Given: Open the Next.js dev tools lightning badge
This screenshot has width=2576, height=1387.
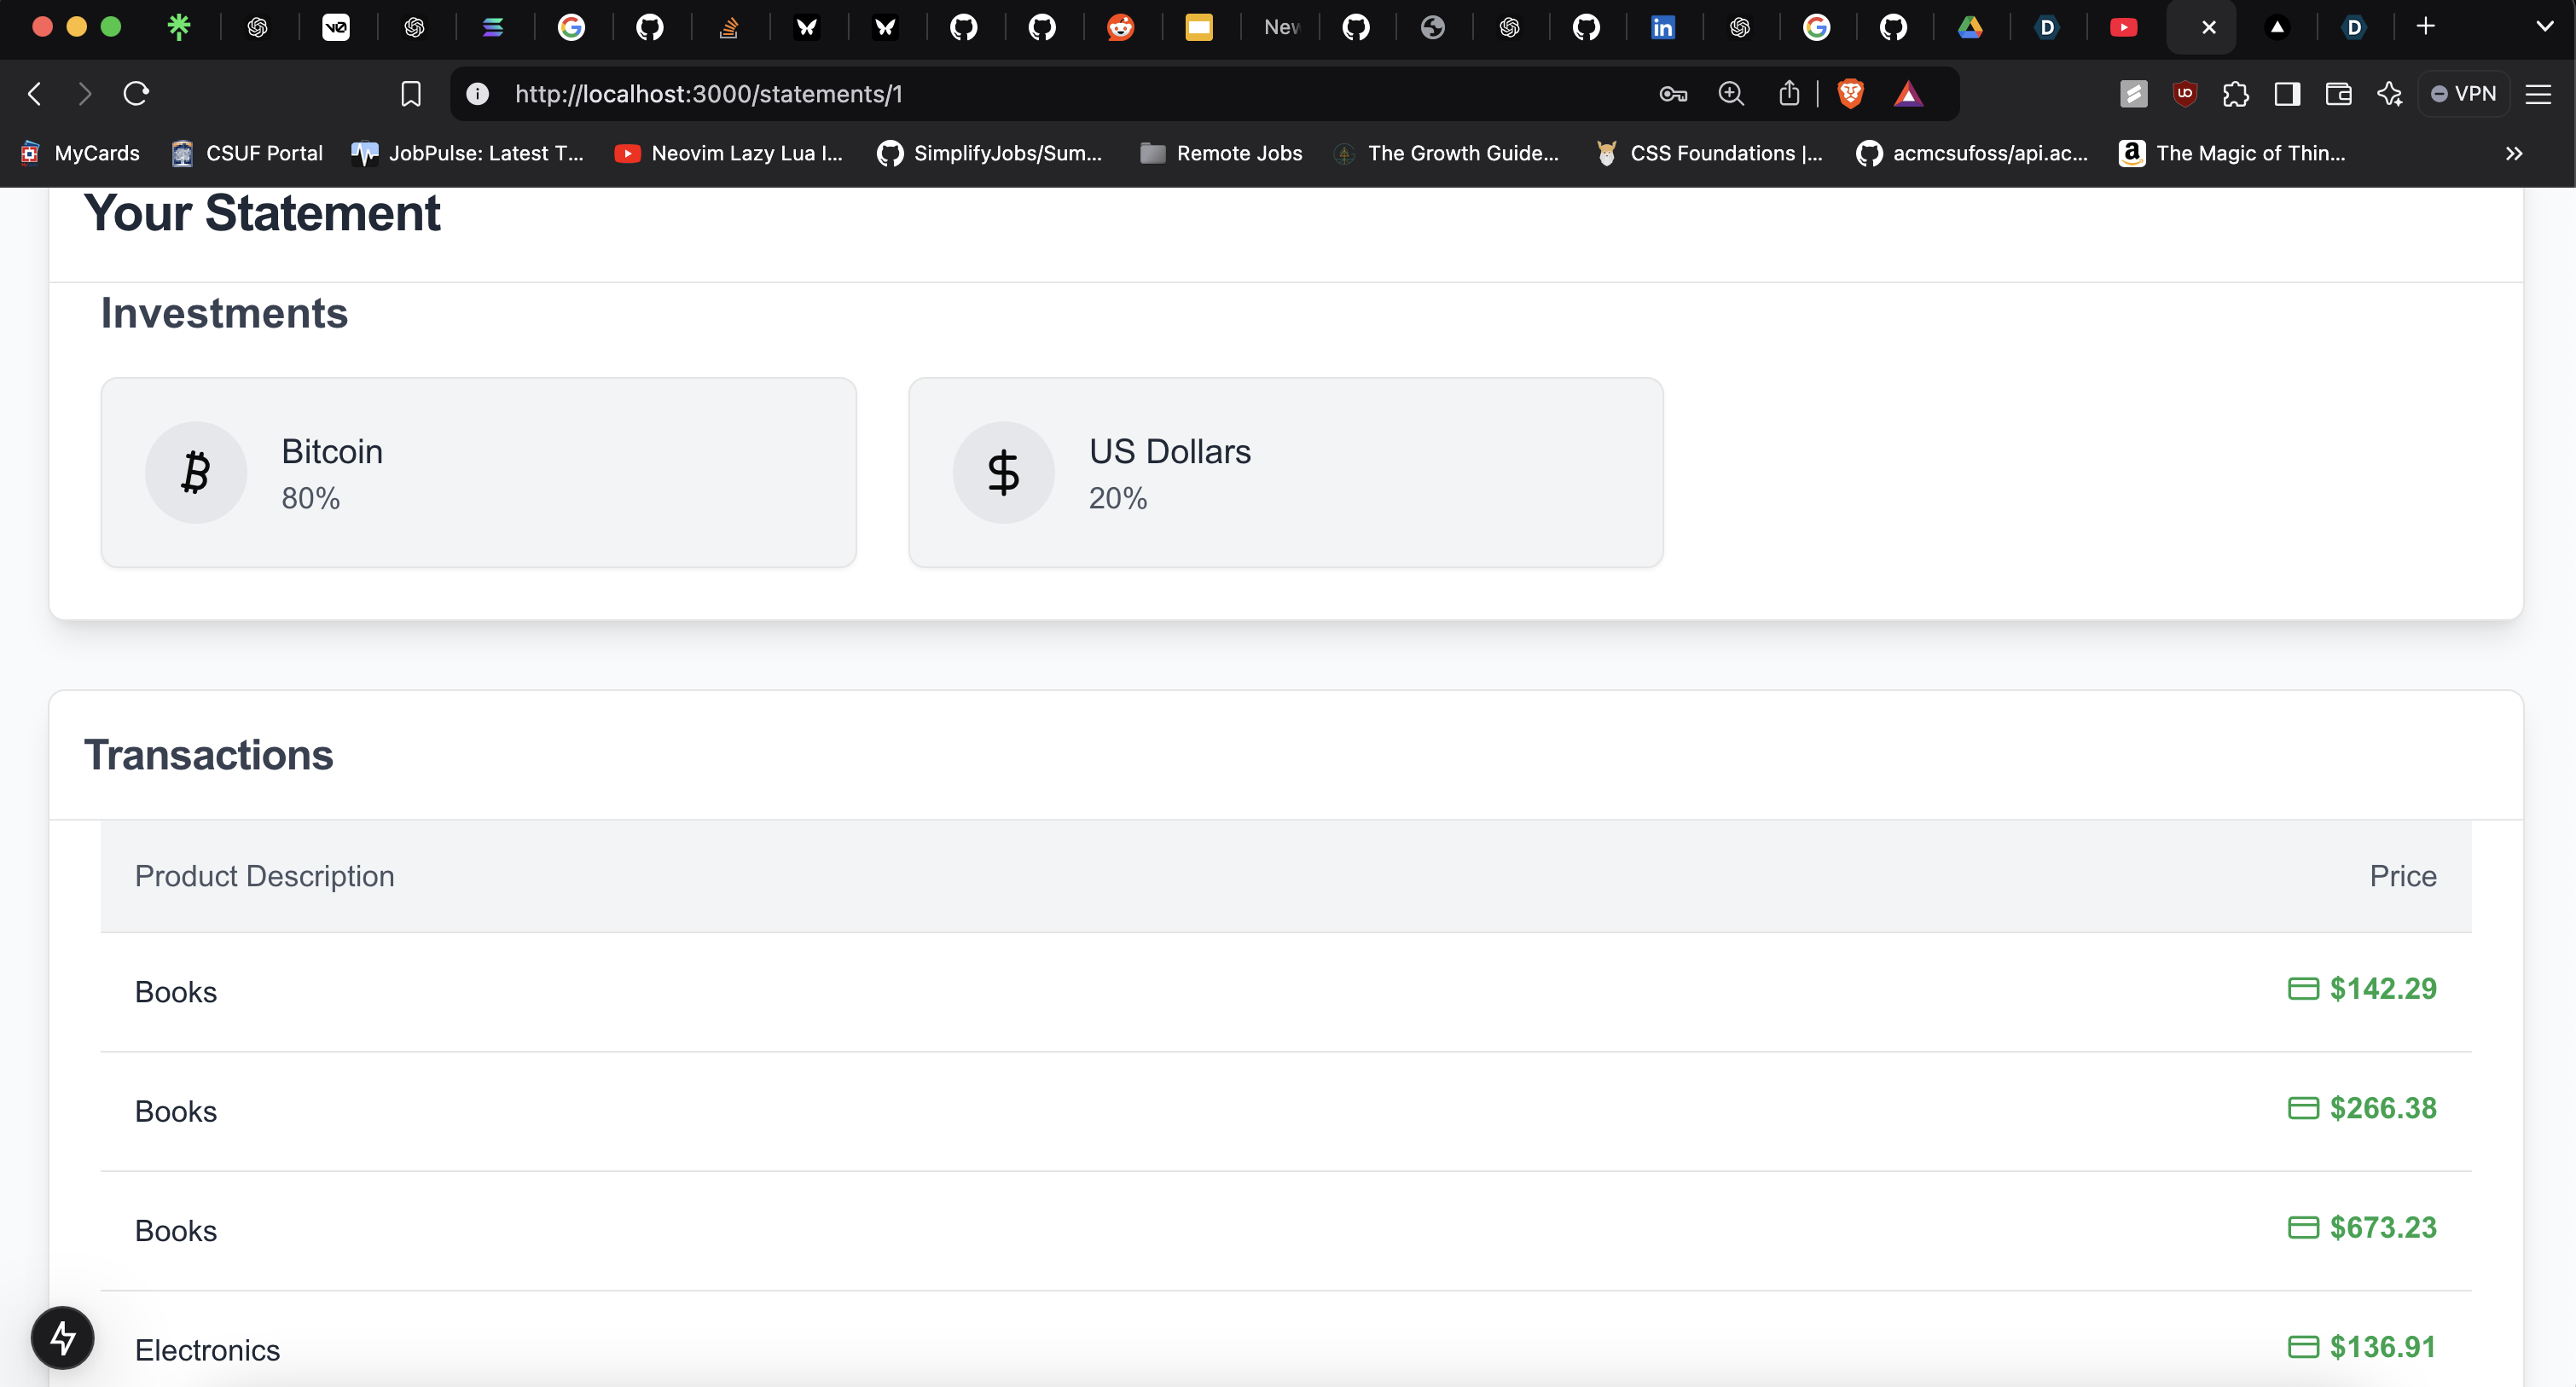Looking at the screenshot, I should [63, 1337].
